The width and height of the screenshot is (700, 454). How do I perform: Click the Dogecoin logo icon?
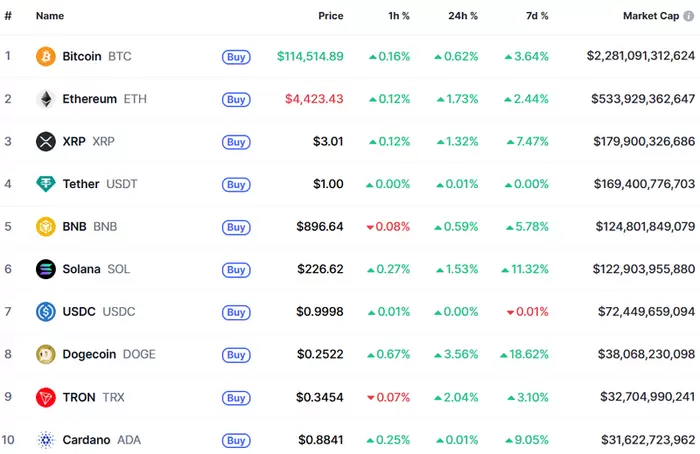[45, 354]
